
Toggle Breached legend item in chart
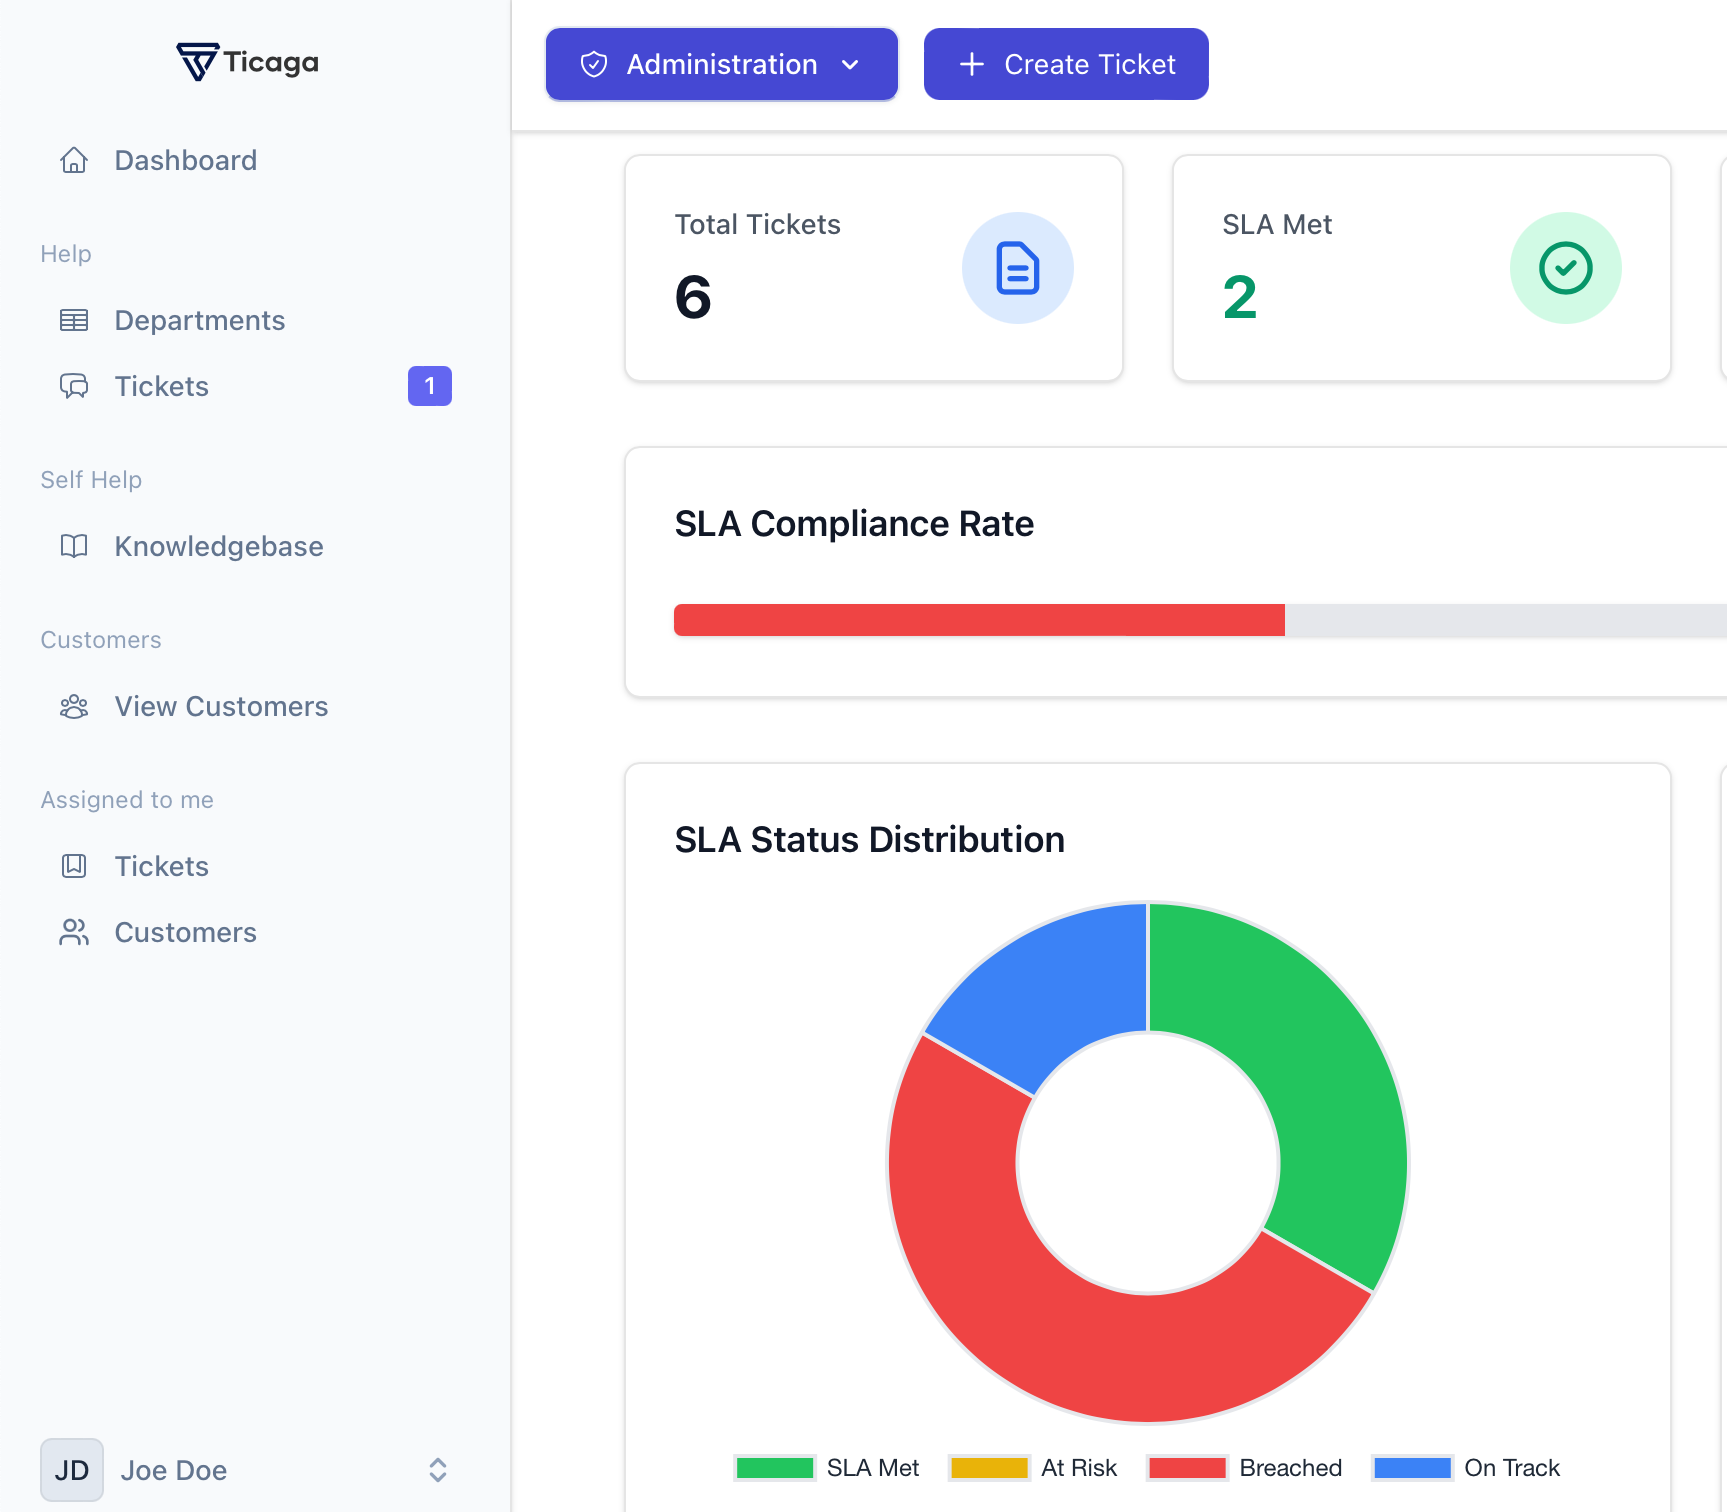pos(1245,1468)
